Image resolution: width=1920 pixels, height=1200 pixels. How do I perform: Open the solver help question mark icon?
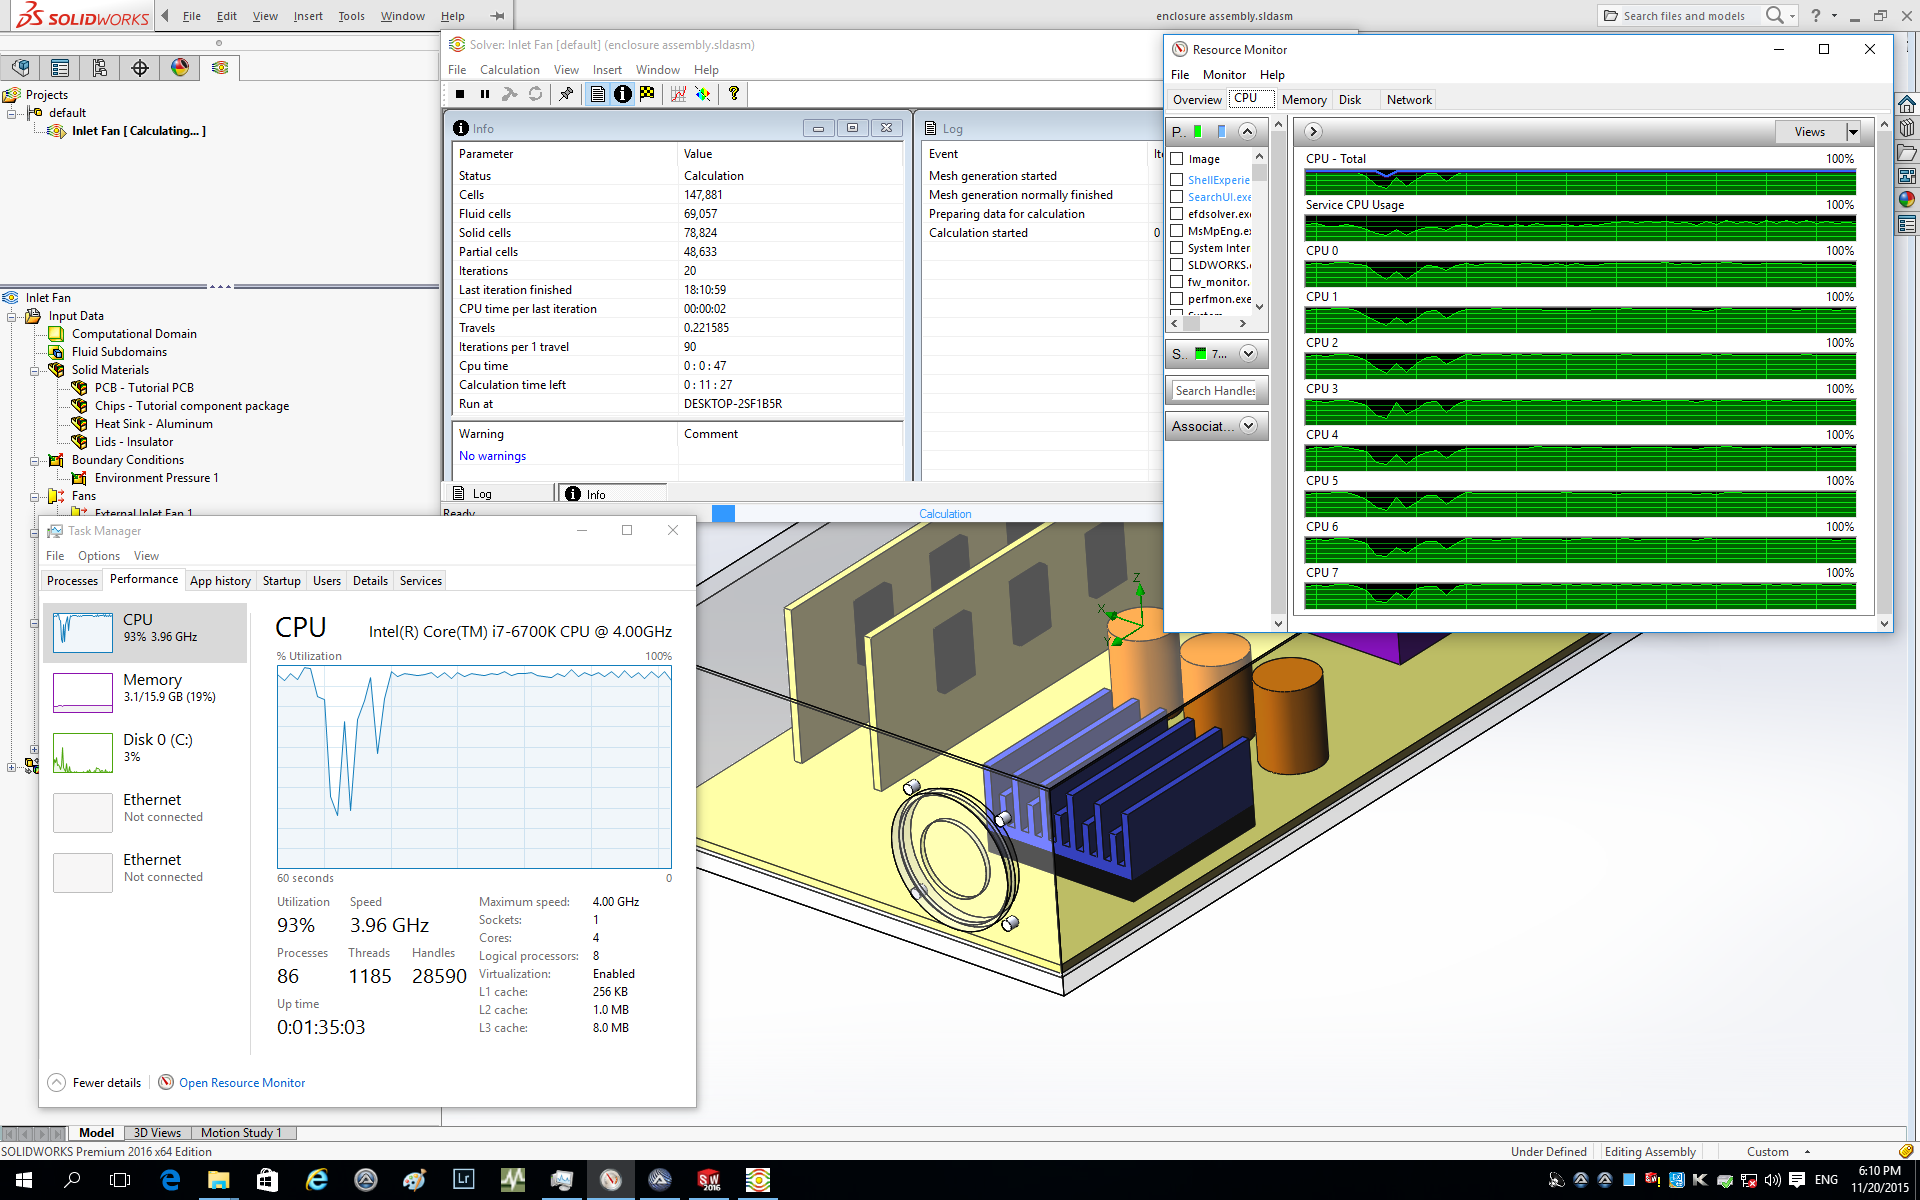click(x=734, y=94)
